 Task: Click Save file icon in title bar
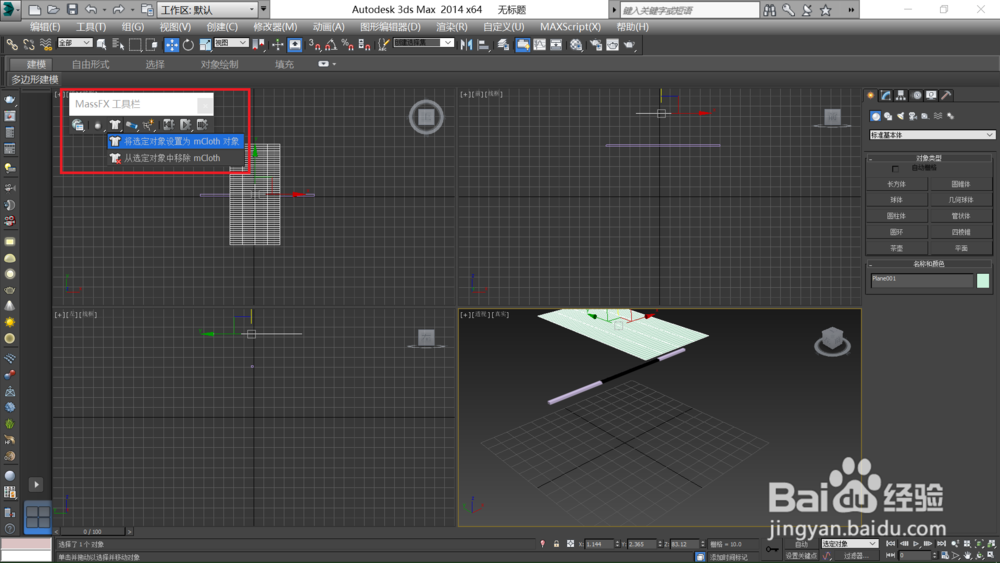click(71, 10)
